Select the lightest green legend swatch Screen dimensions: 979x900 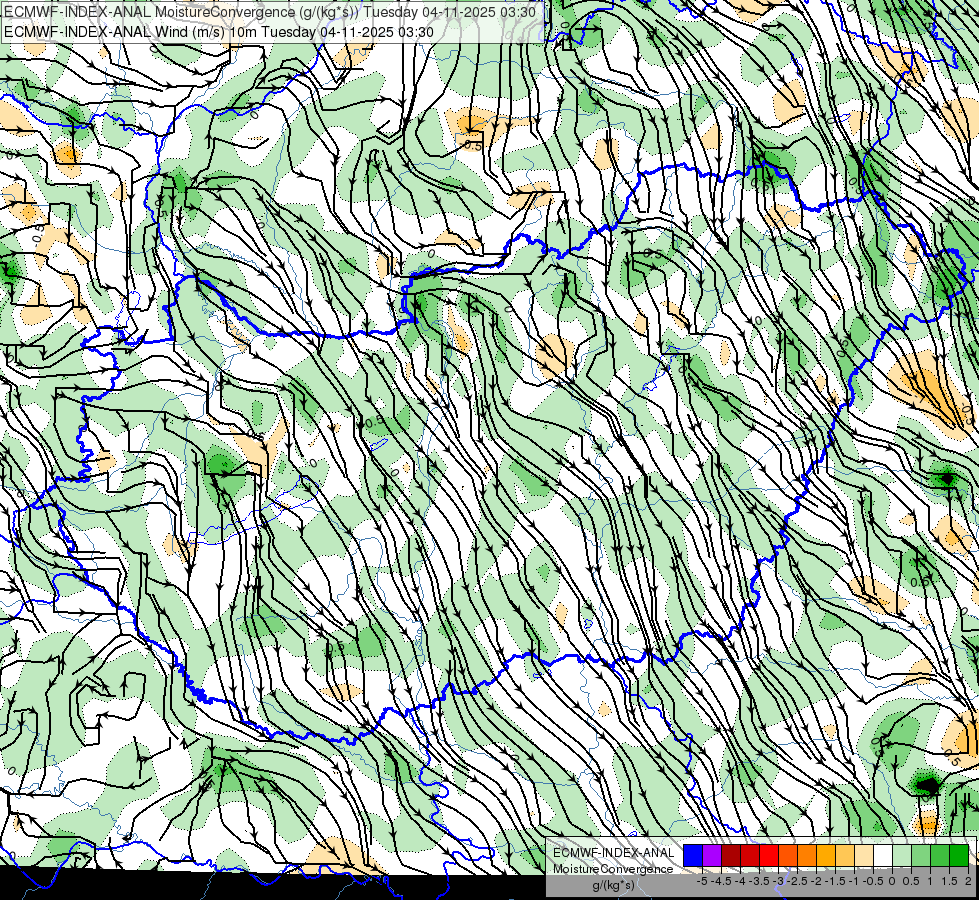coord(902,856)
